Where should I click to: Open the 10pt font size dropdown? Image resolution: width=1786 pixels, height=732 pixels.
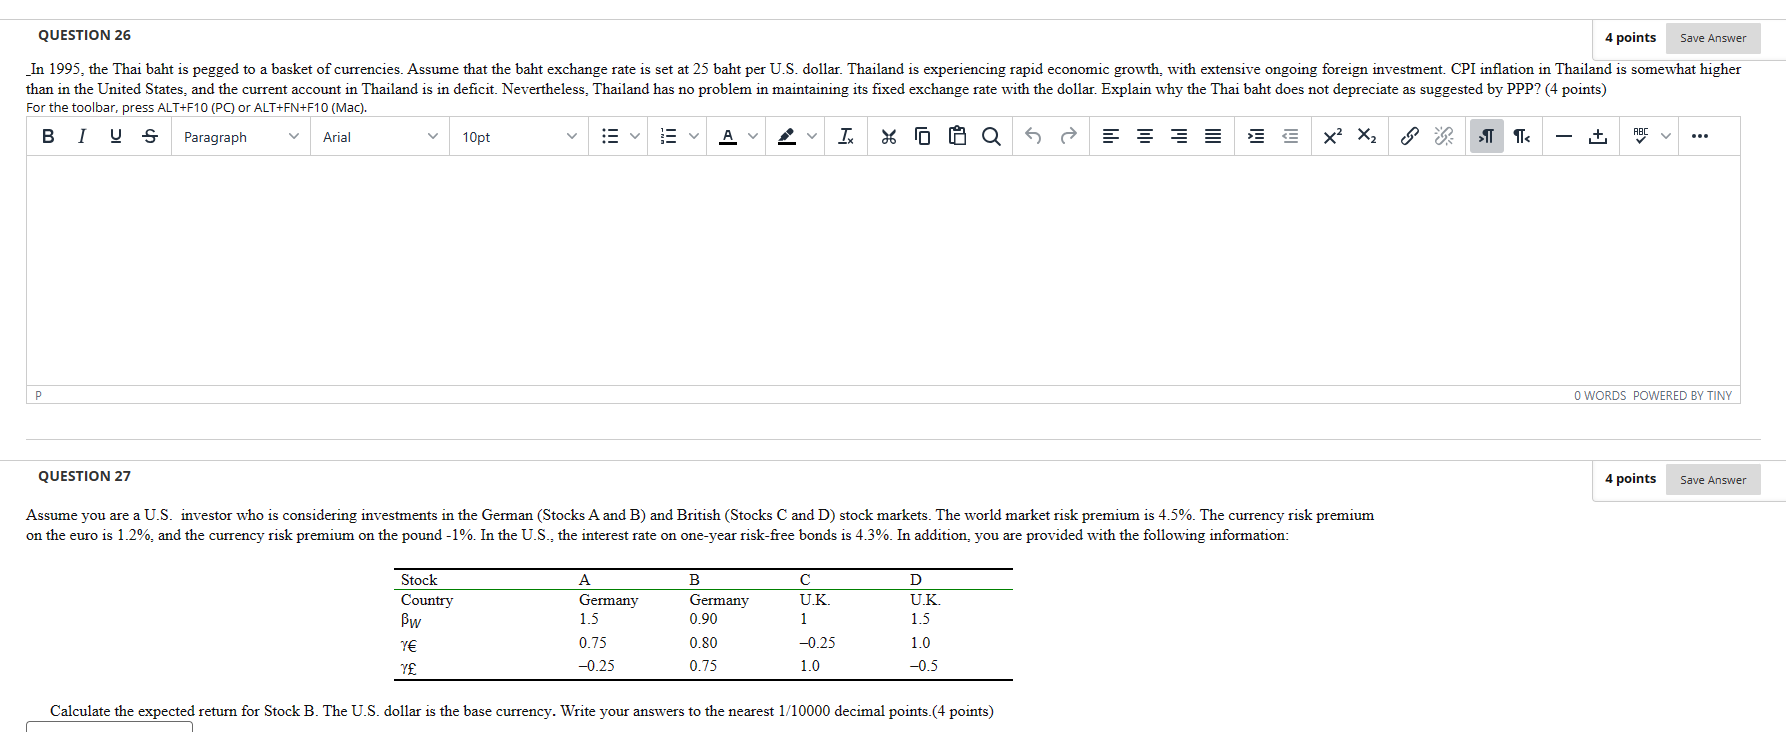(x=519, y=136)
